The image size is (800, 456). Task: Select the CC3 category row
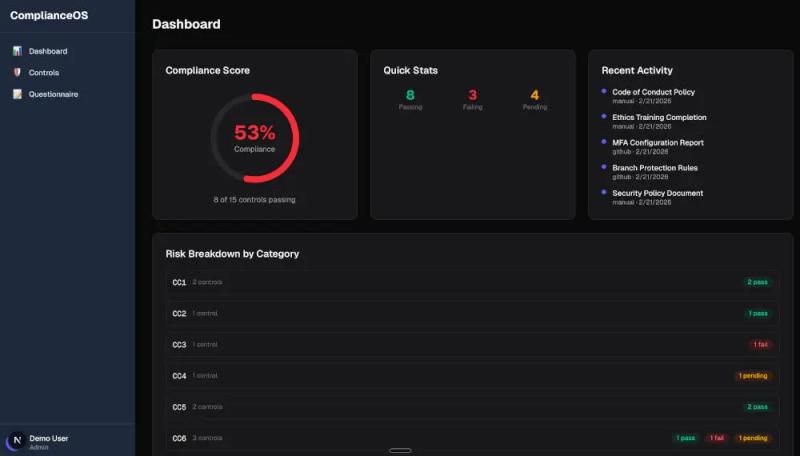[x=472, y=344]
